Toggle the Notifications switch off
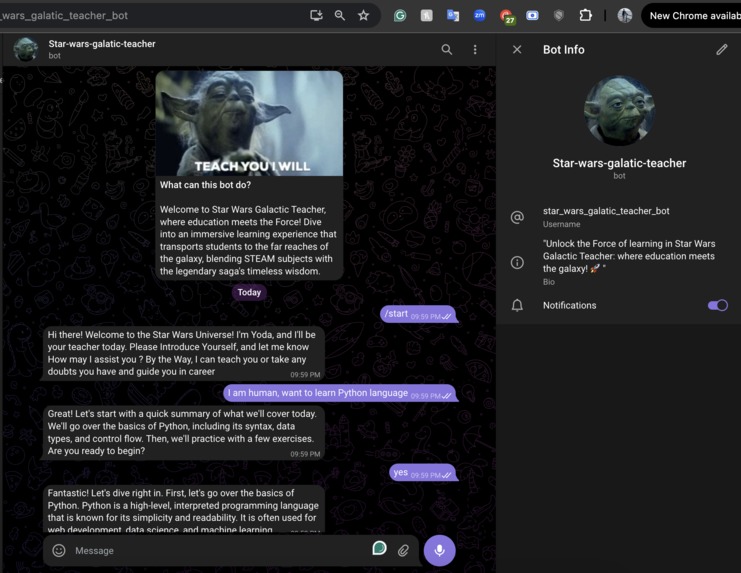 [x=717, y=305]
